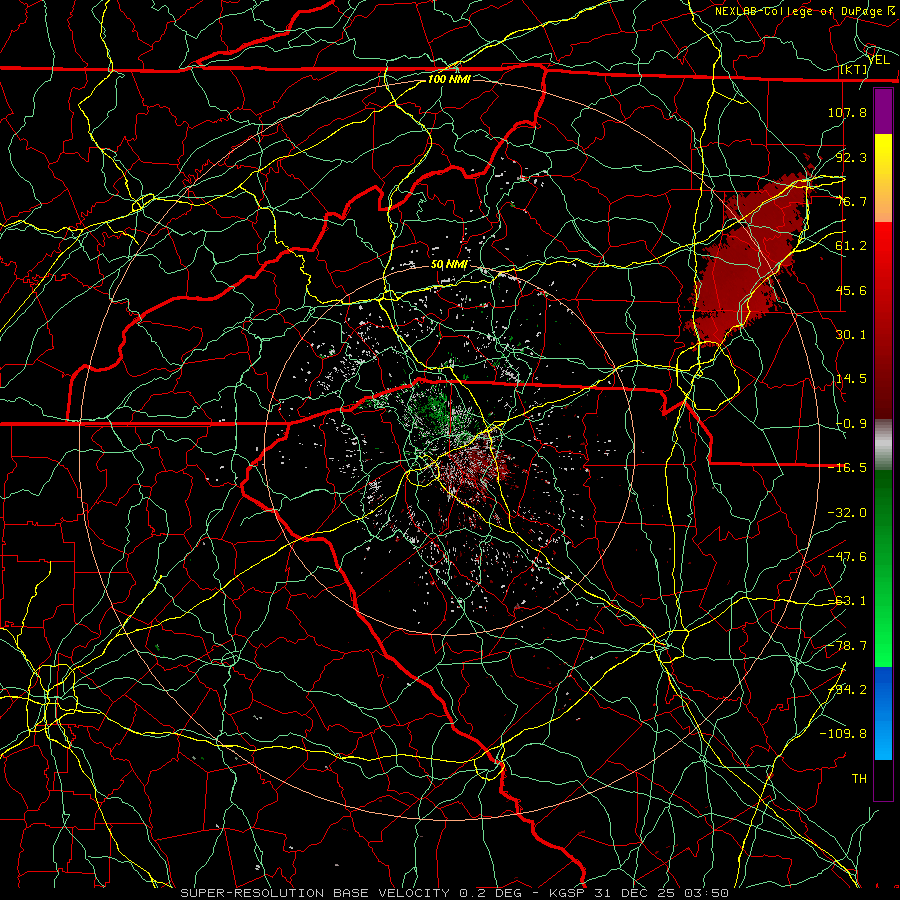900x900 pixels.
Task: Click the blue segment of color bar
Action: pyautogui.click(x=883, y=713)
